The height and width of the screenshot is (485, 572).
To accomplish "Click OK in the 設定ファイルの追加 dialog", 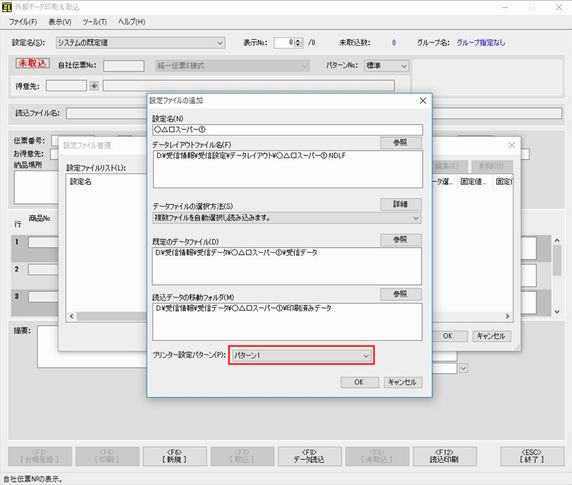I will pos(359,382).
